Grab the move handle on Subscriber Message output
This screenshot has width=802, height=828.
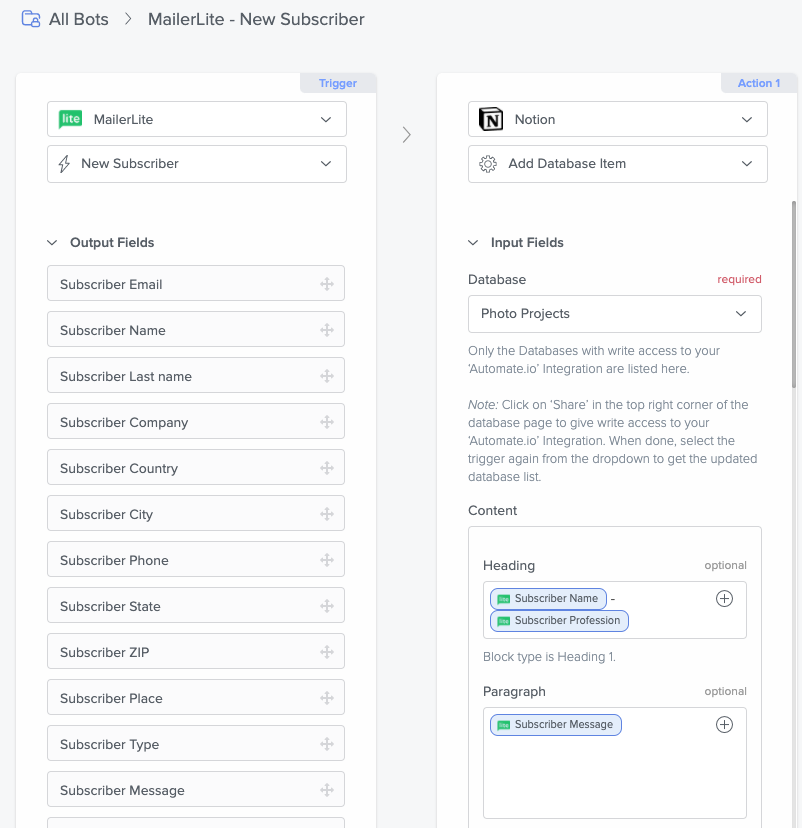coord(327,790)
